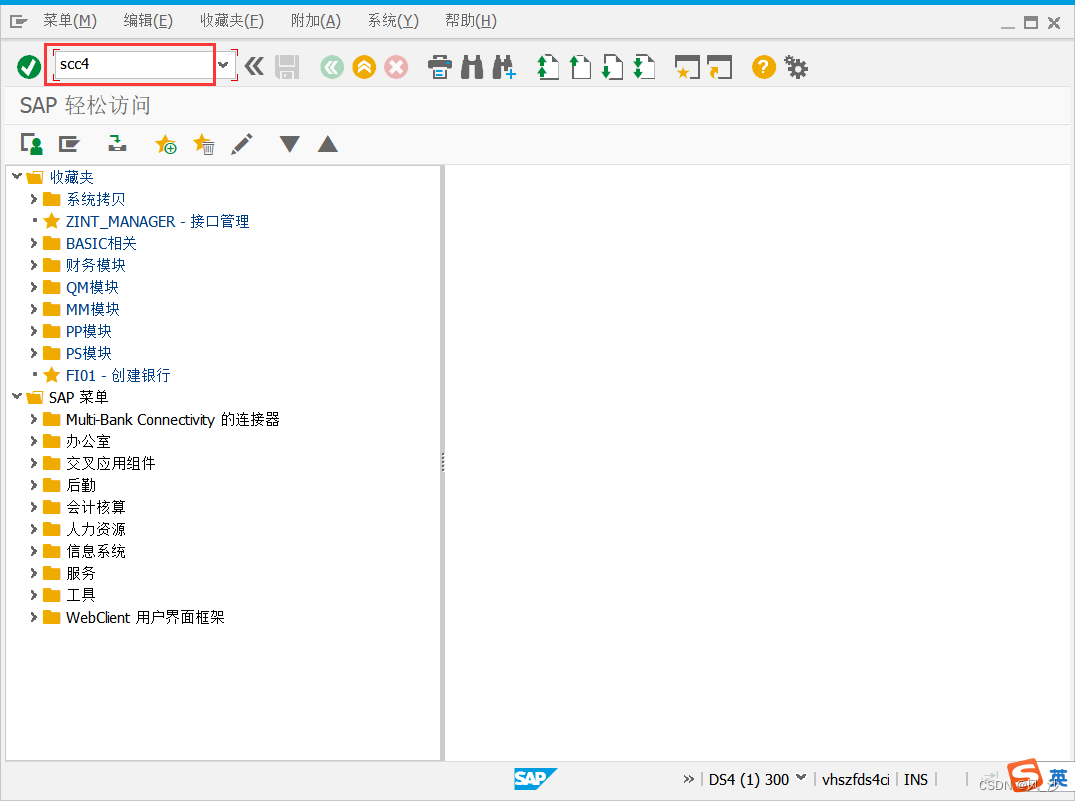
Task: Select the 办公室 folder
Action: point(88,441)
